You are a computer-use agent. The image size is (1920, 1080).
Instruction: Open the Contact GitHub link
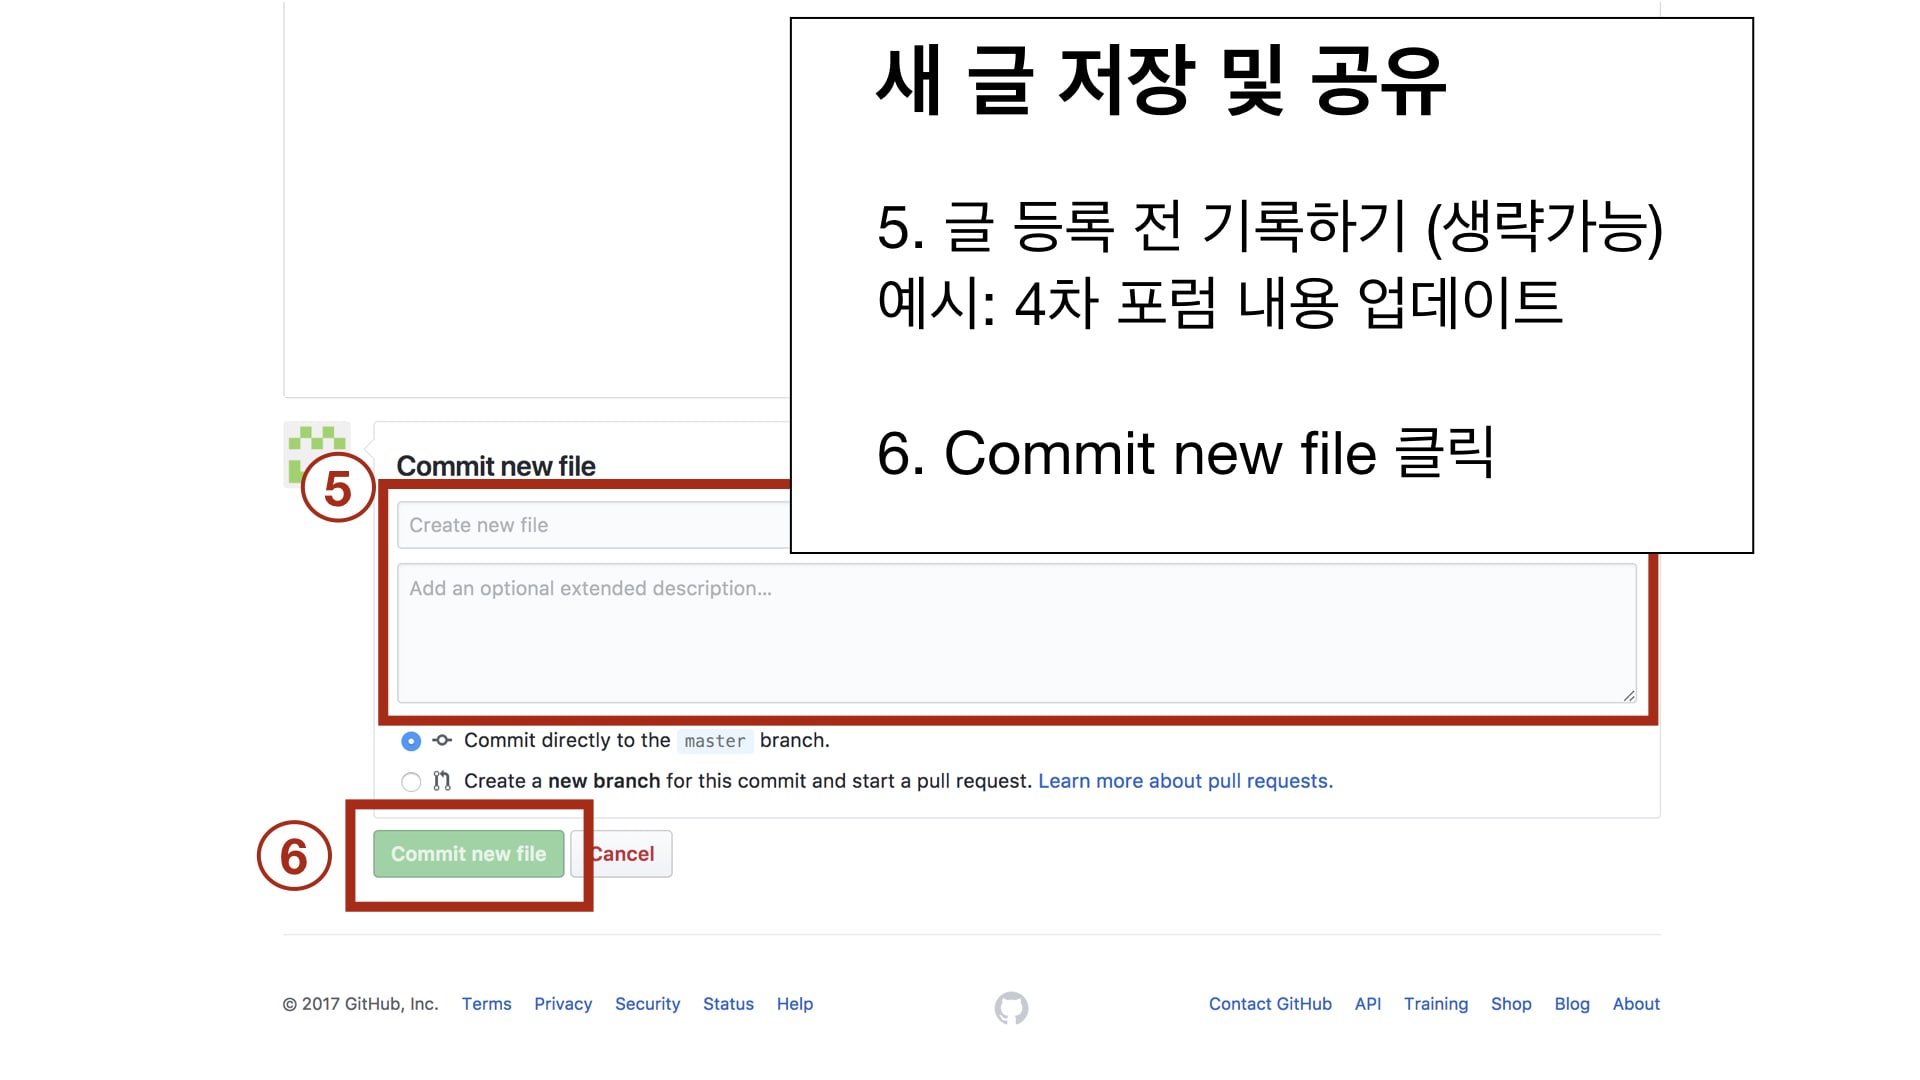tap(1270, 1004)
